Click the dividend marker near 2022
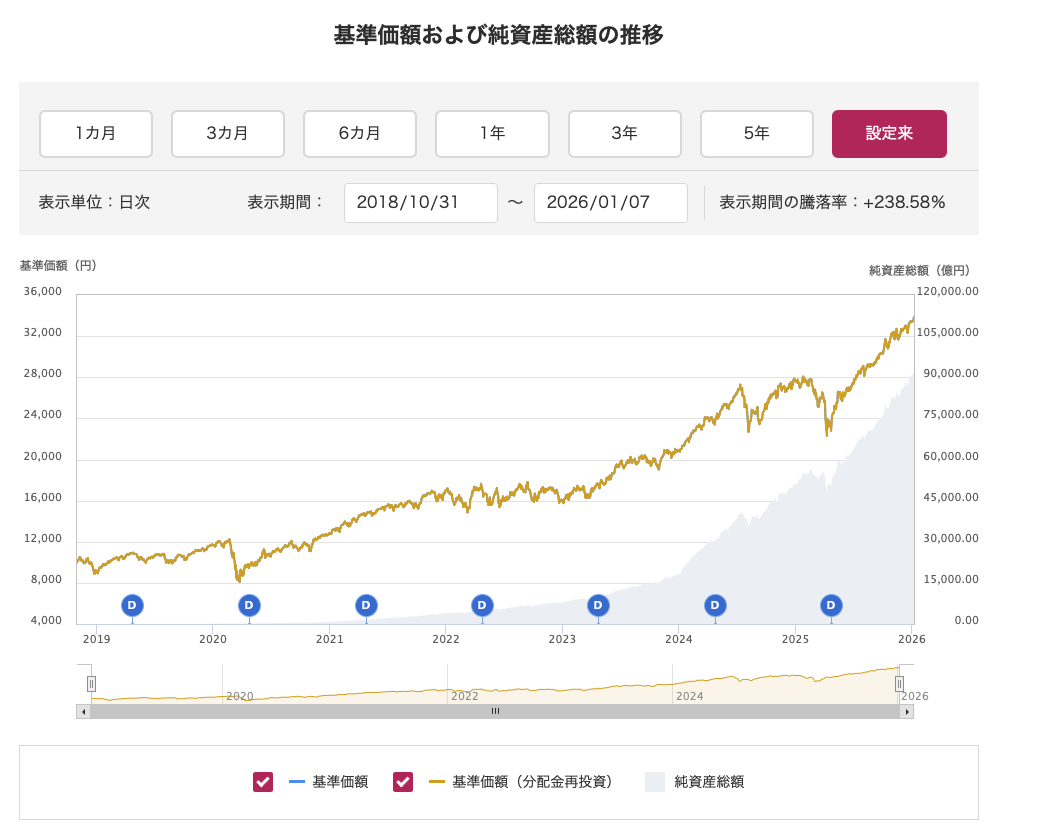 [482, 605]
